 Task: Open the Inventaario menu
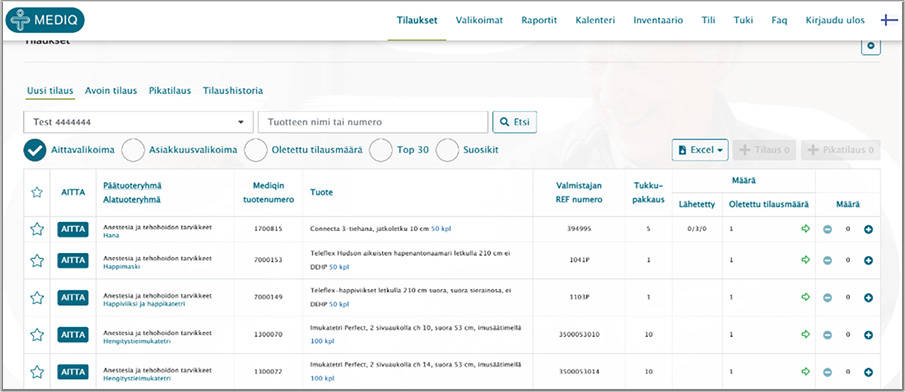[x=658, y=20]
